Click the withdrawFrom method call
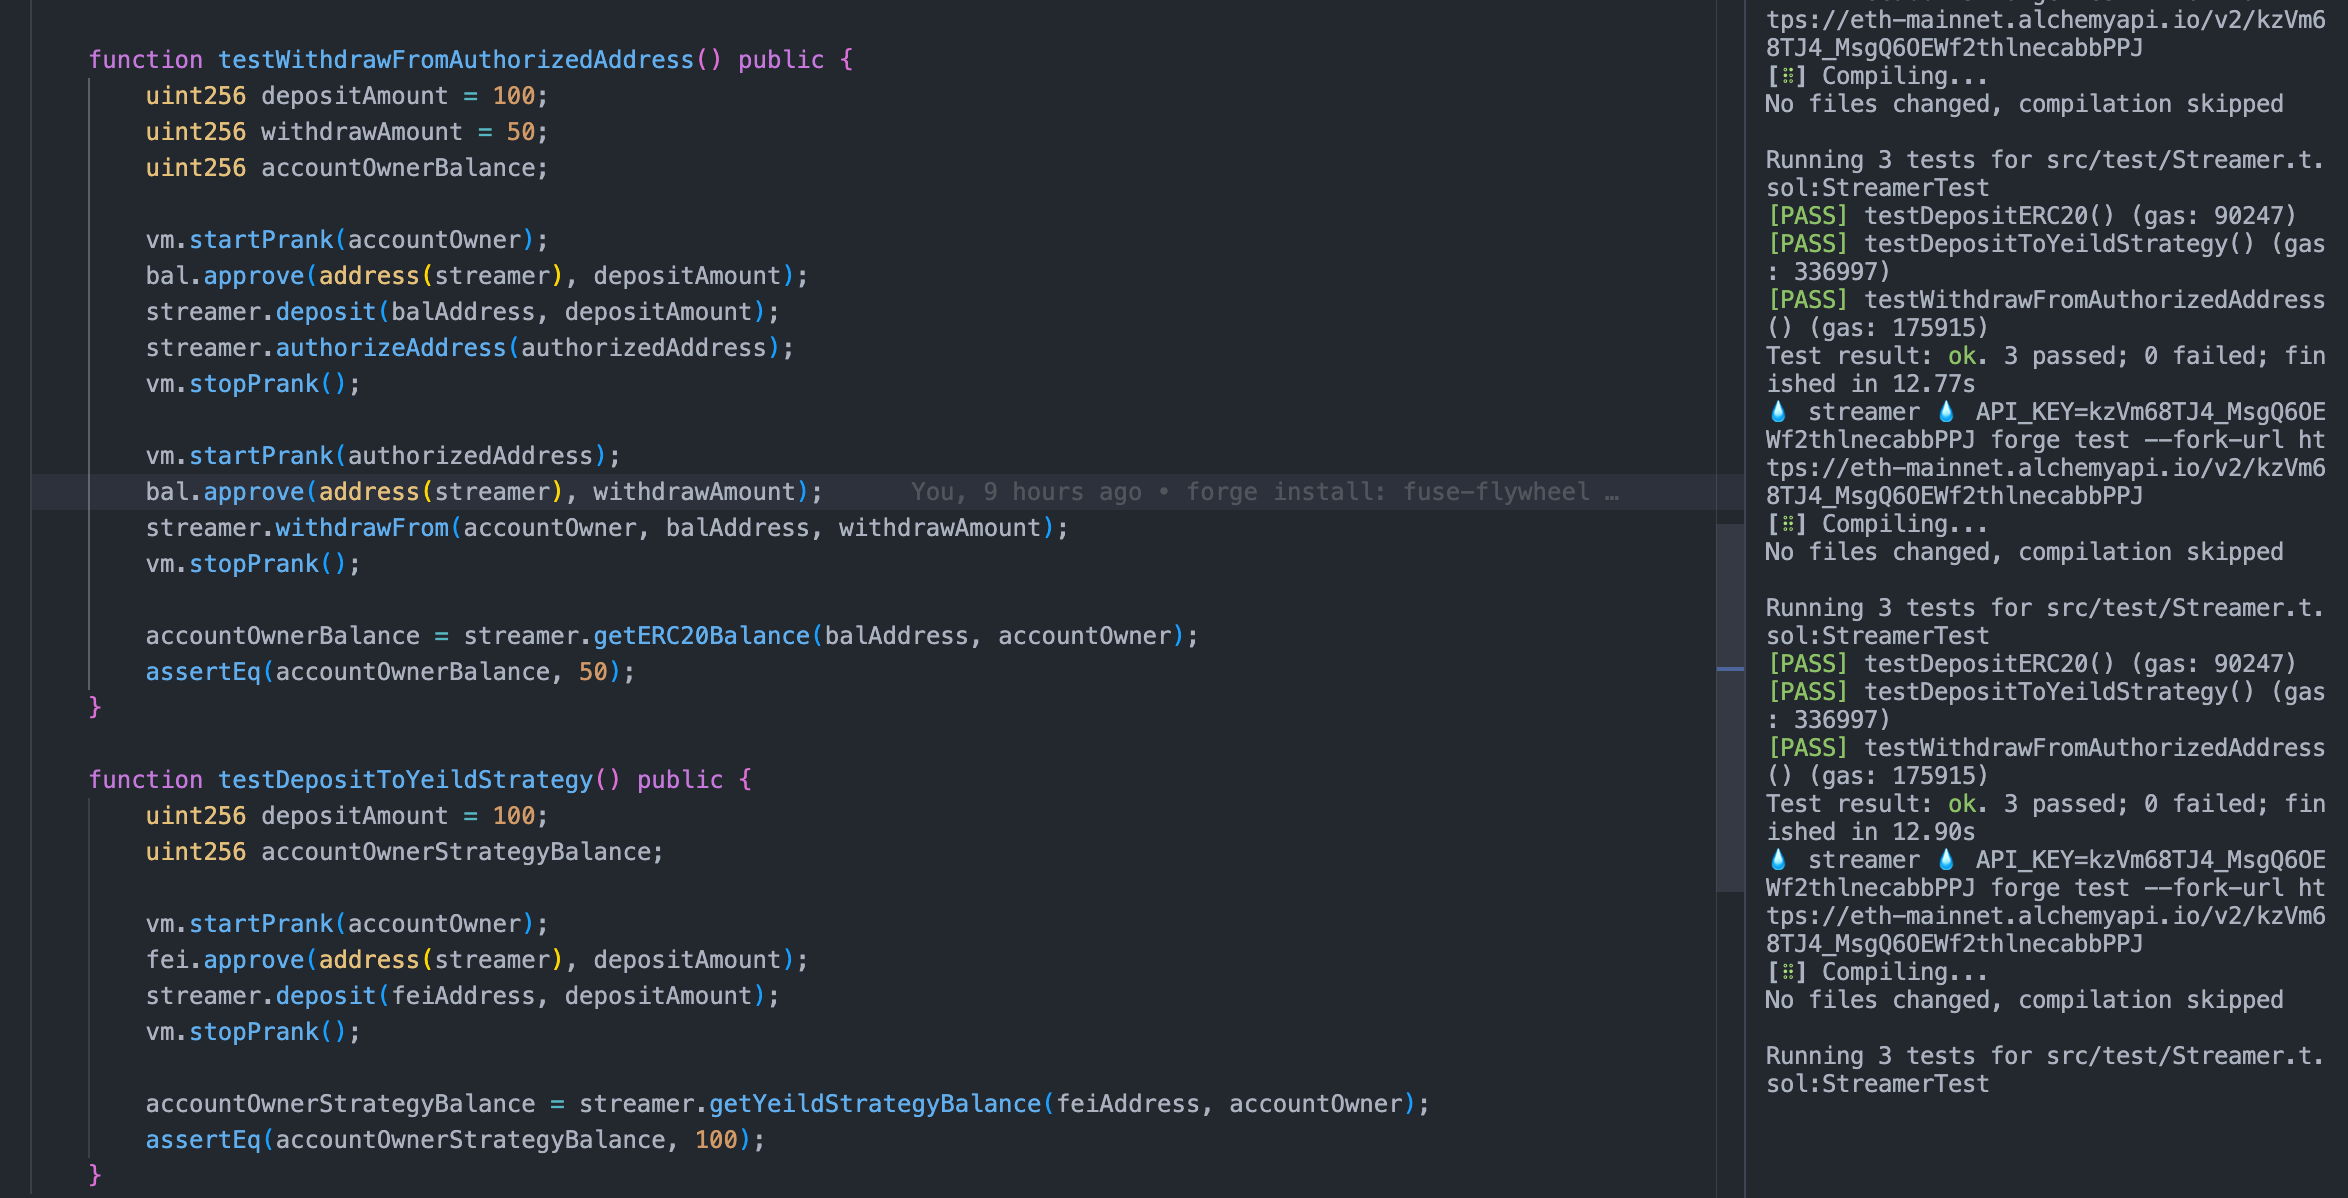This screenshot has width=2348, height=1198. click(362, 528)
